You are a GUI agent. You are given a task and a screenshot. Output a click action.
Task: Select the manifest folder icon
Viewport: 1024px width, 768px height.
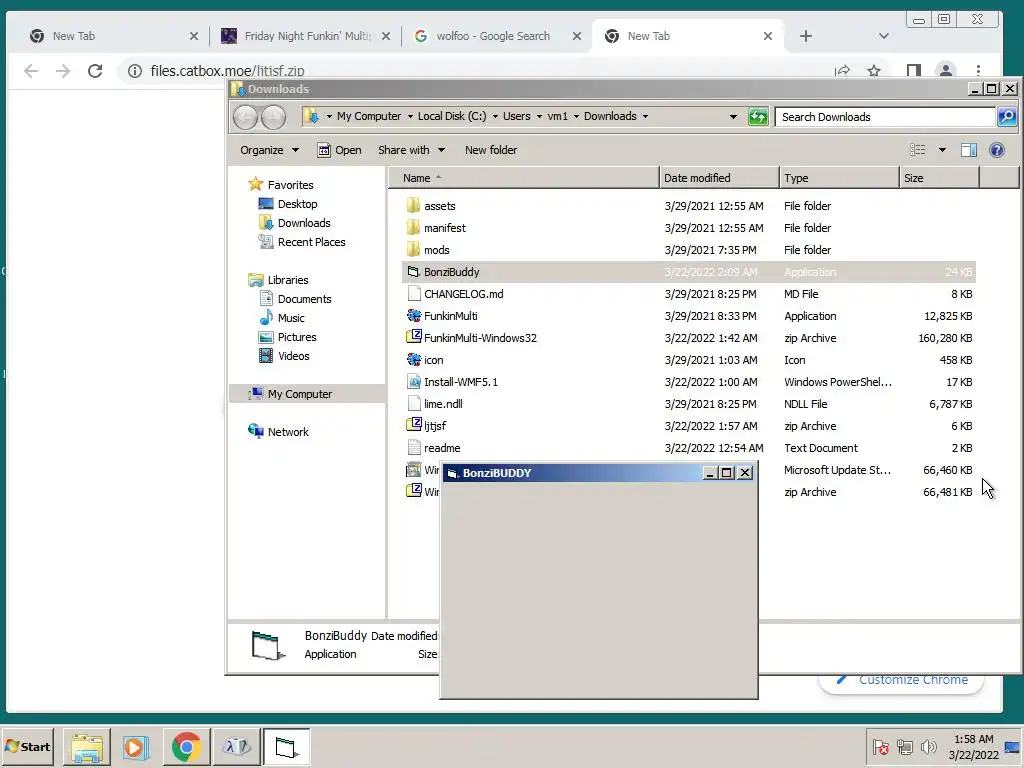(x=413, y=228)
